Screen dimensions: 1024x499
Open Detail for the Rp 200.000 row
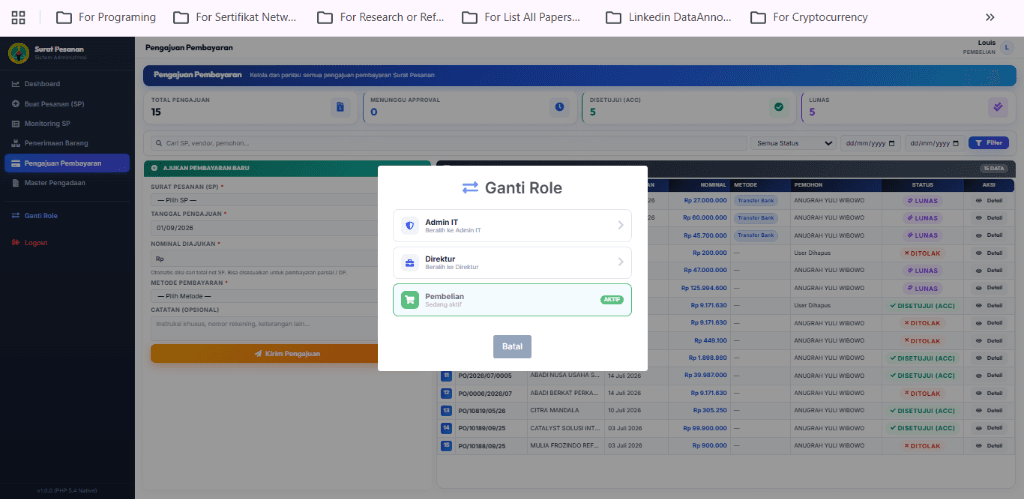point(989,253)
